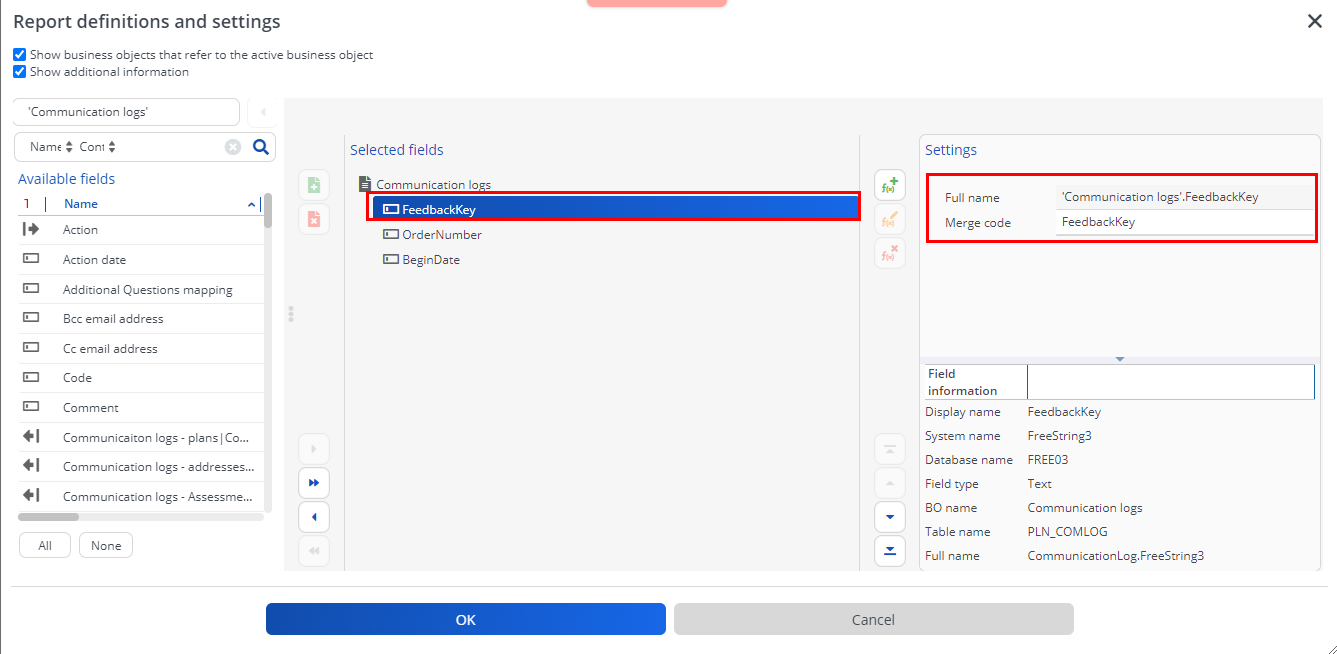Move selected field down one position
The height and width of the screenshot is (654, 1337).
[x=889, y=517]
